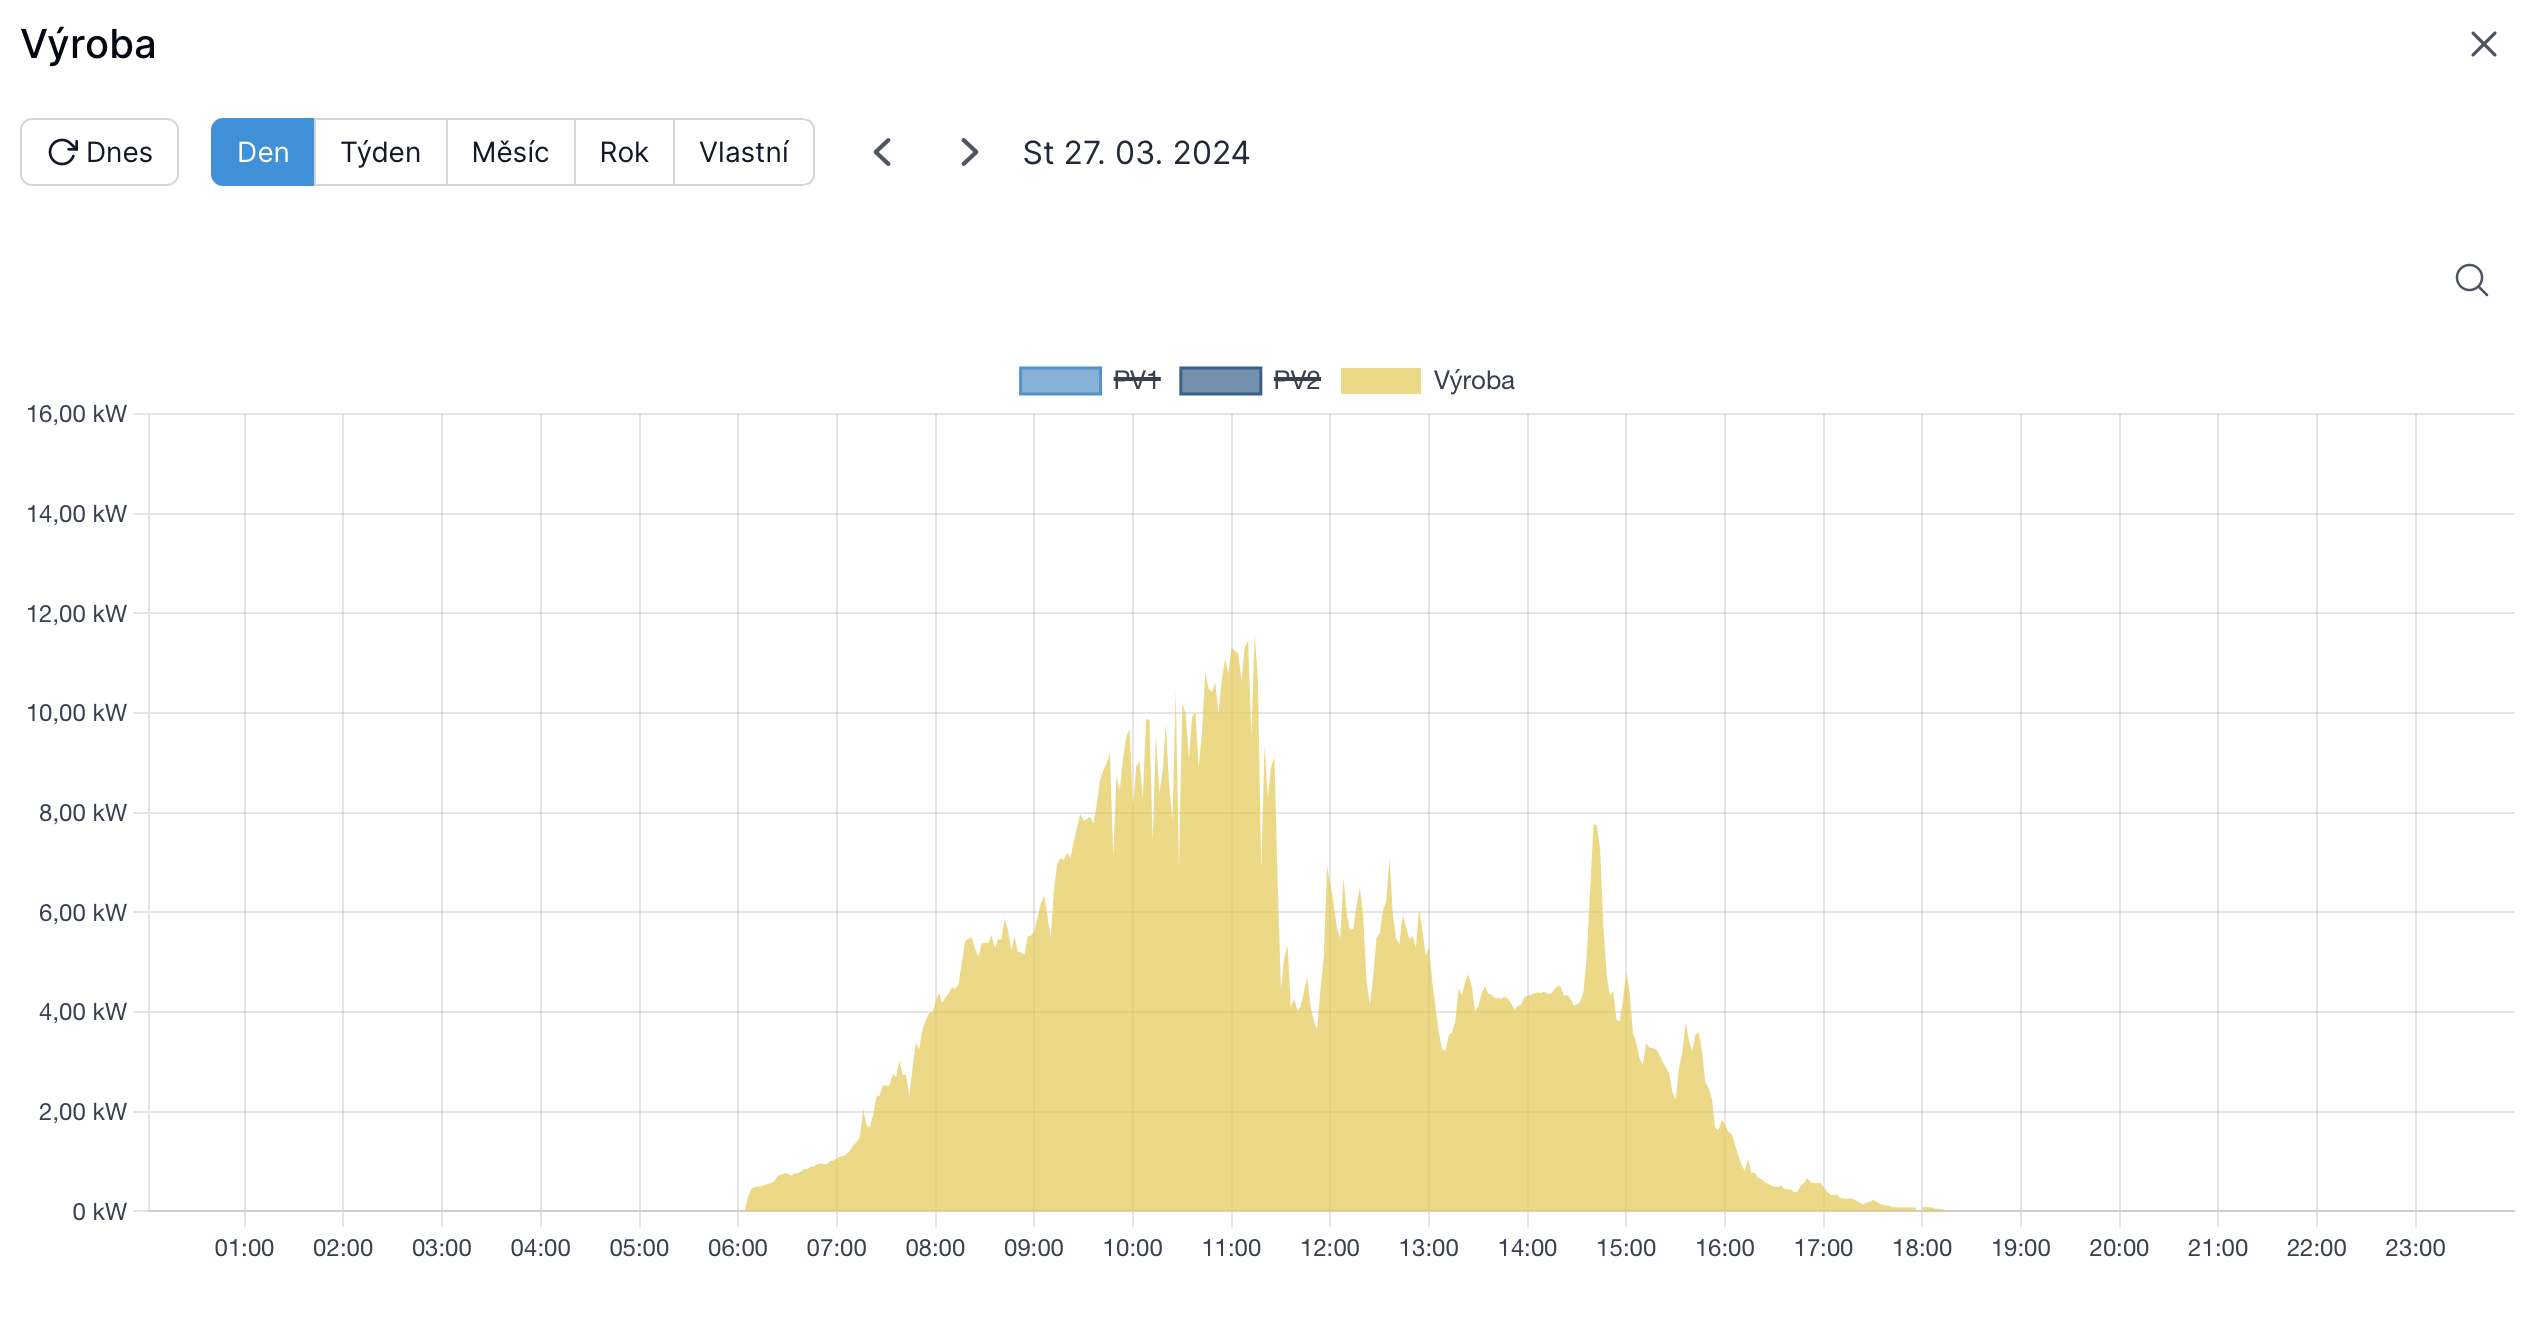Open the Vlastní custom range tab
This screenshot has width=2542, height=1330.
744,152
